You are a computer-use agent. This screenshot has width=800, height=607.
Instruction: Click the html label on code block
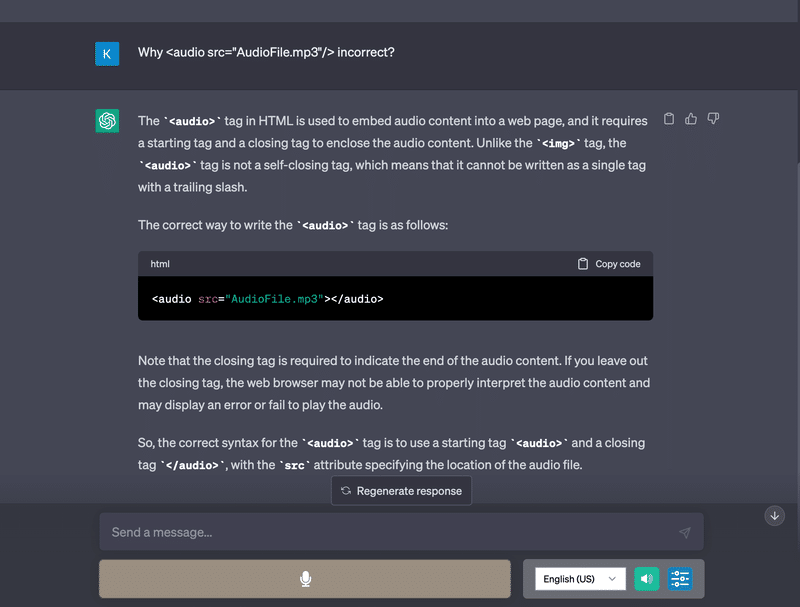tap(160, 264)
